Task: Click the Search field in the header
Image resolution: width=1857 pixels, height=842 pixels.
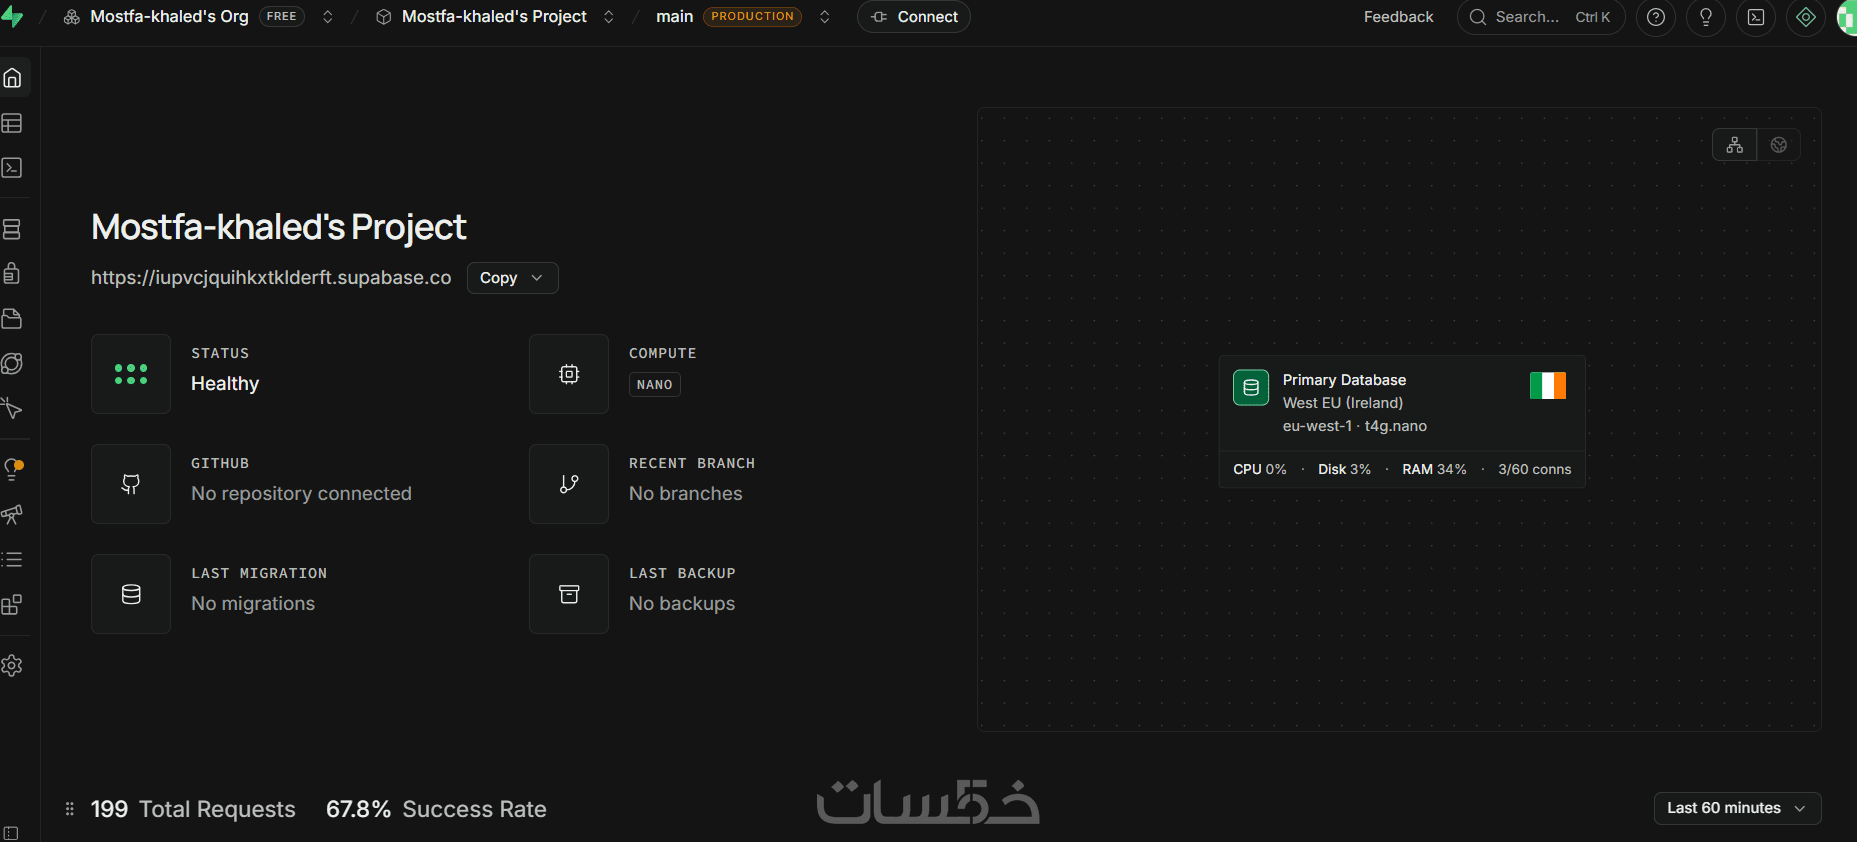Action: point(1541,17)
